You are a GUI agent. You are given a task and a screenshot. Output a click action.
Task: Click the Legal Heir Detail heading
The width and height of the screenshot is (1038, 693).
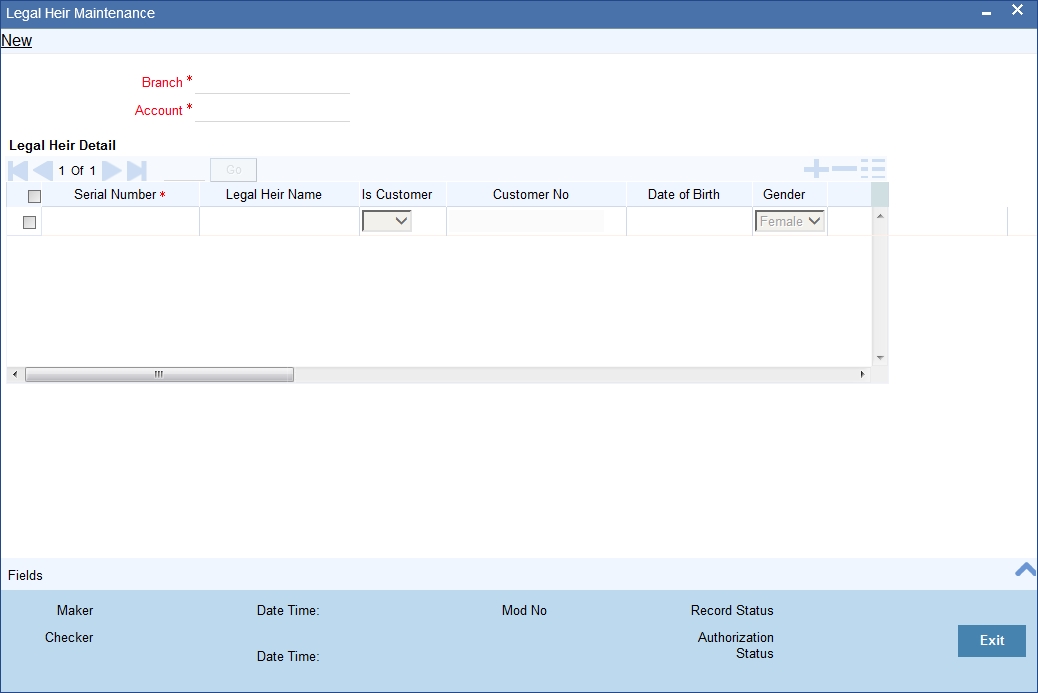pyautogui.click(x=62, y=146)
